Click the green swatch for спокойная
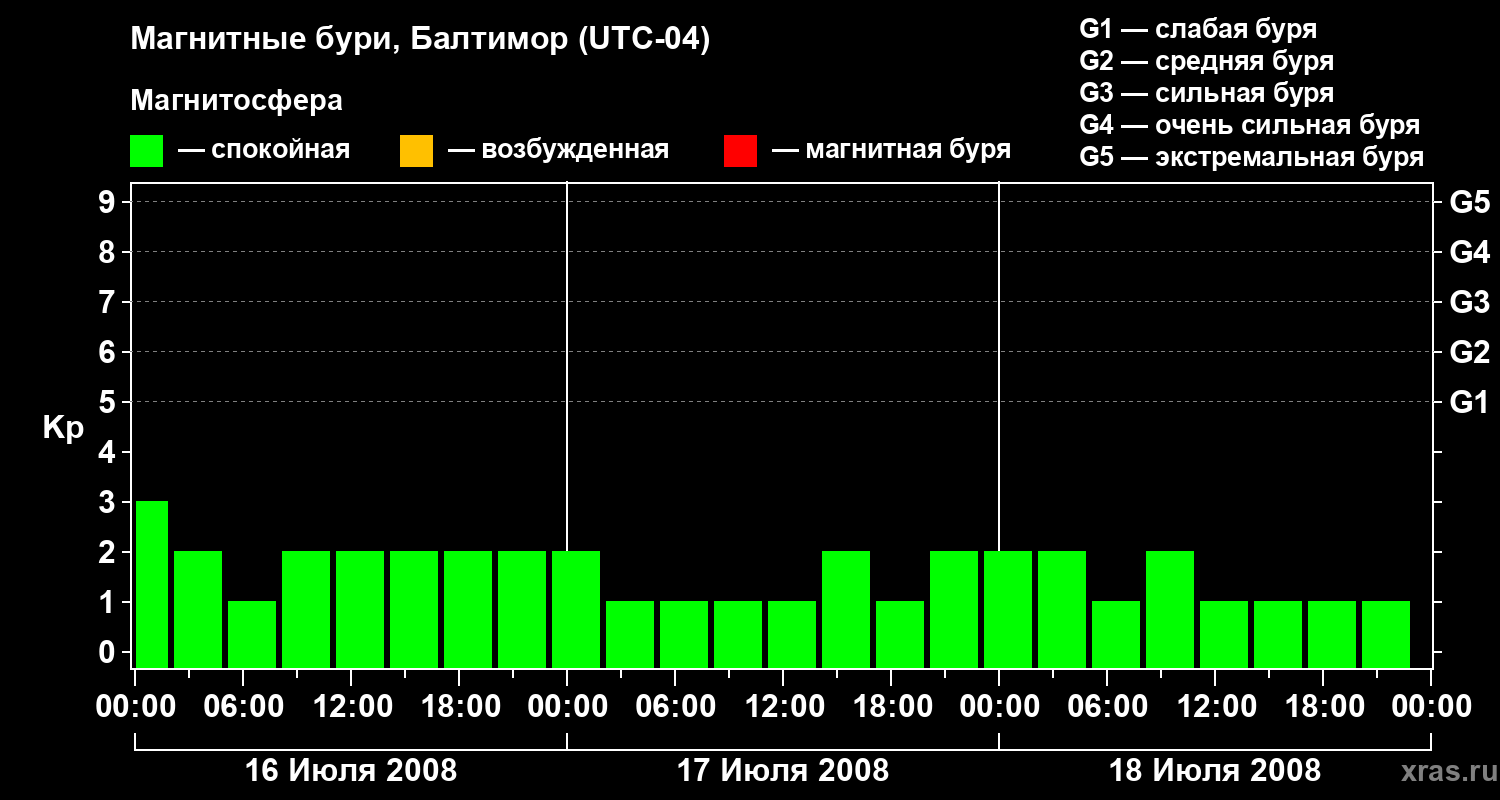The width and height of the screenshot is (1500, 800). 146,150
